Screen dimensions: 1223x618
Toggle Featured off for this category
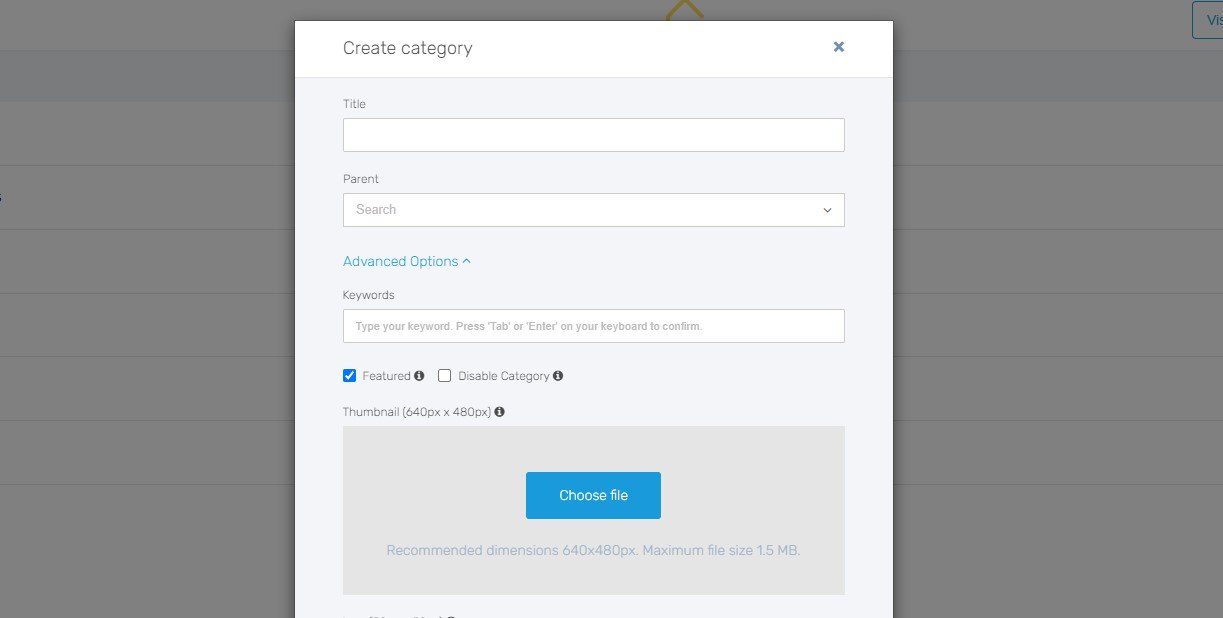pos(349,375)
